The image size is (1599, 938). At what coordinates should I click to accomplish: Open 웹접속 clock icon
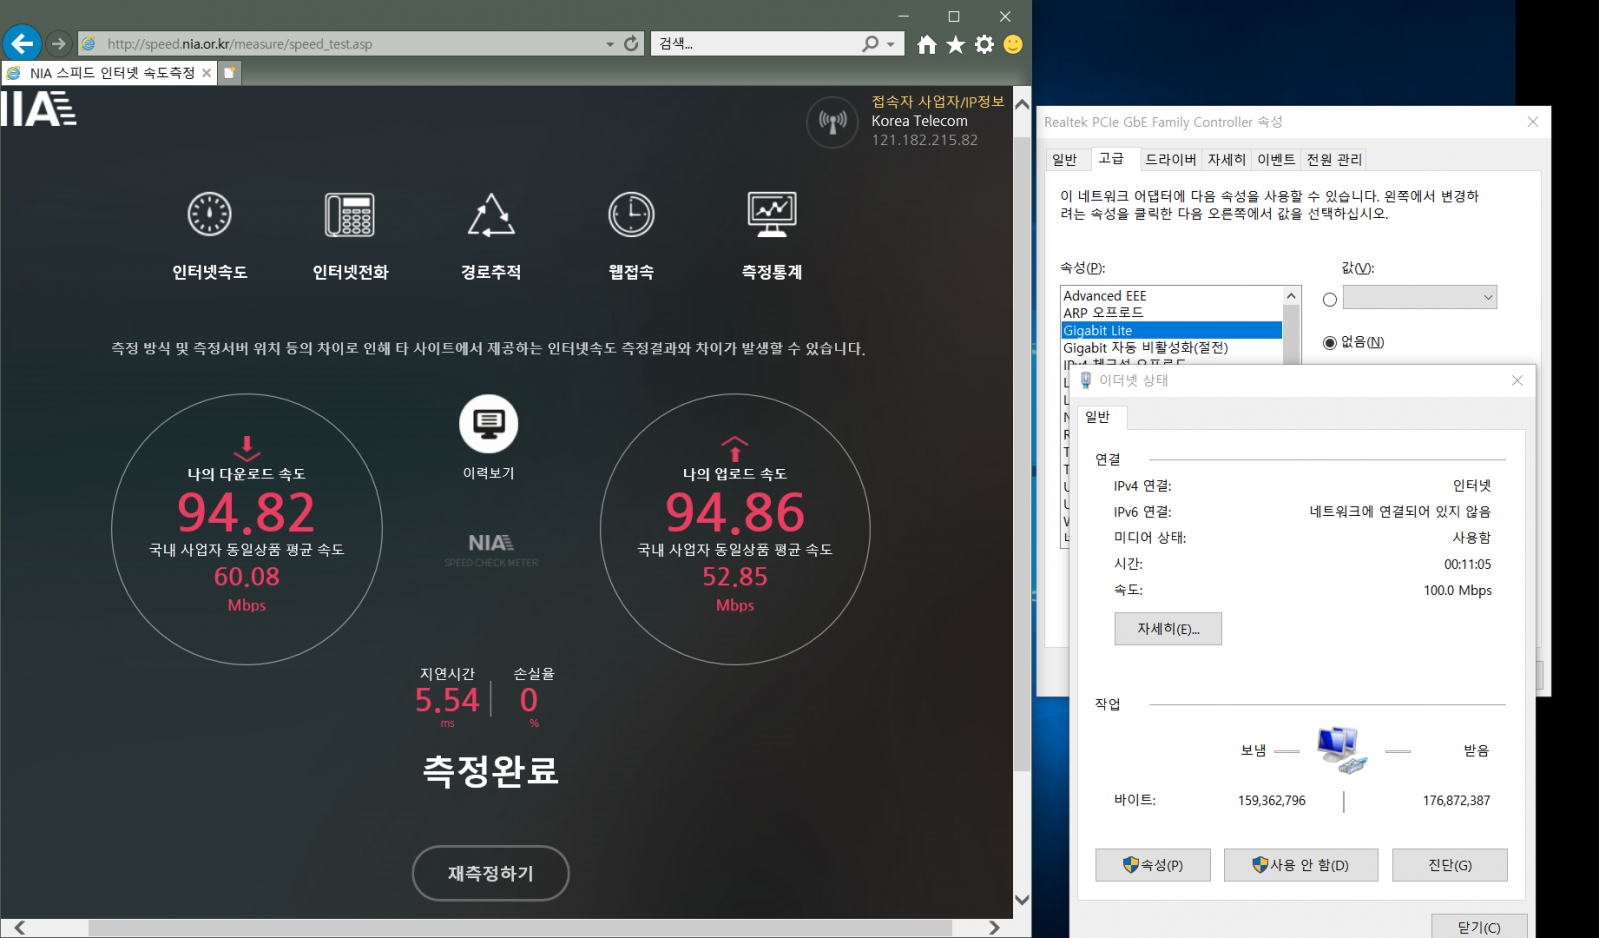tap(631, 214)
